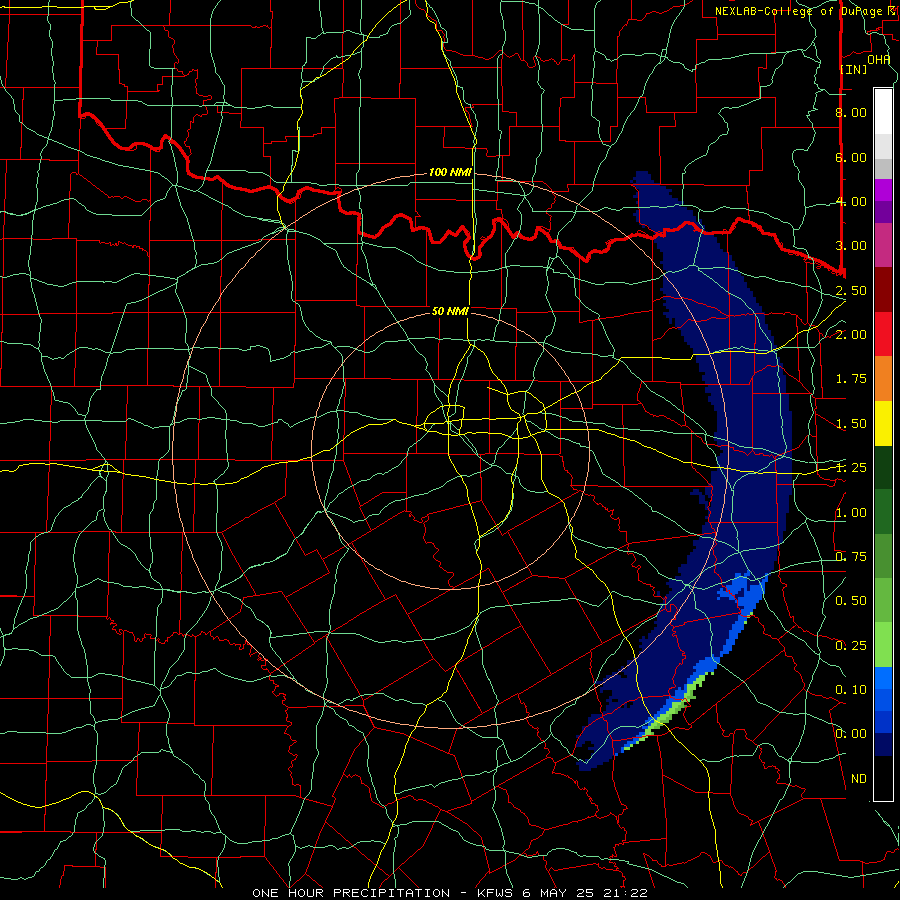The height and width of the screenshot is (900, 900).
Task: Click the '1.75' legend value
Action: click(851, 379)
